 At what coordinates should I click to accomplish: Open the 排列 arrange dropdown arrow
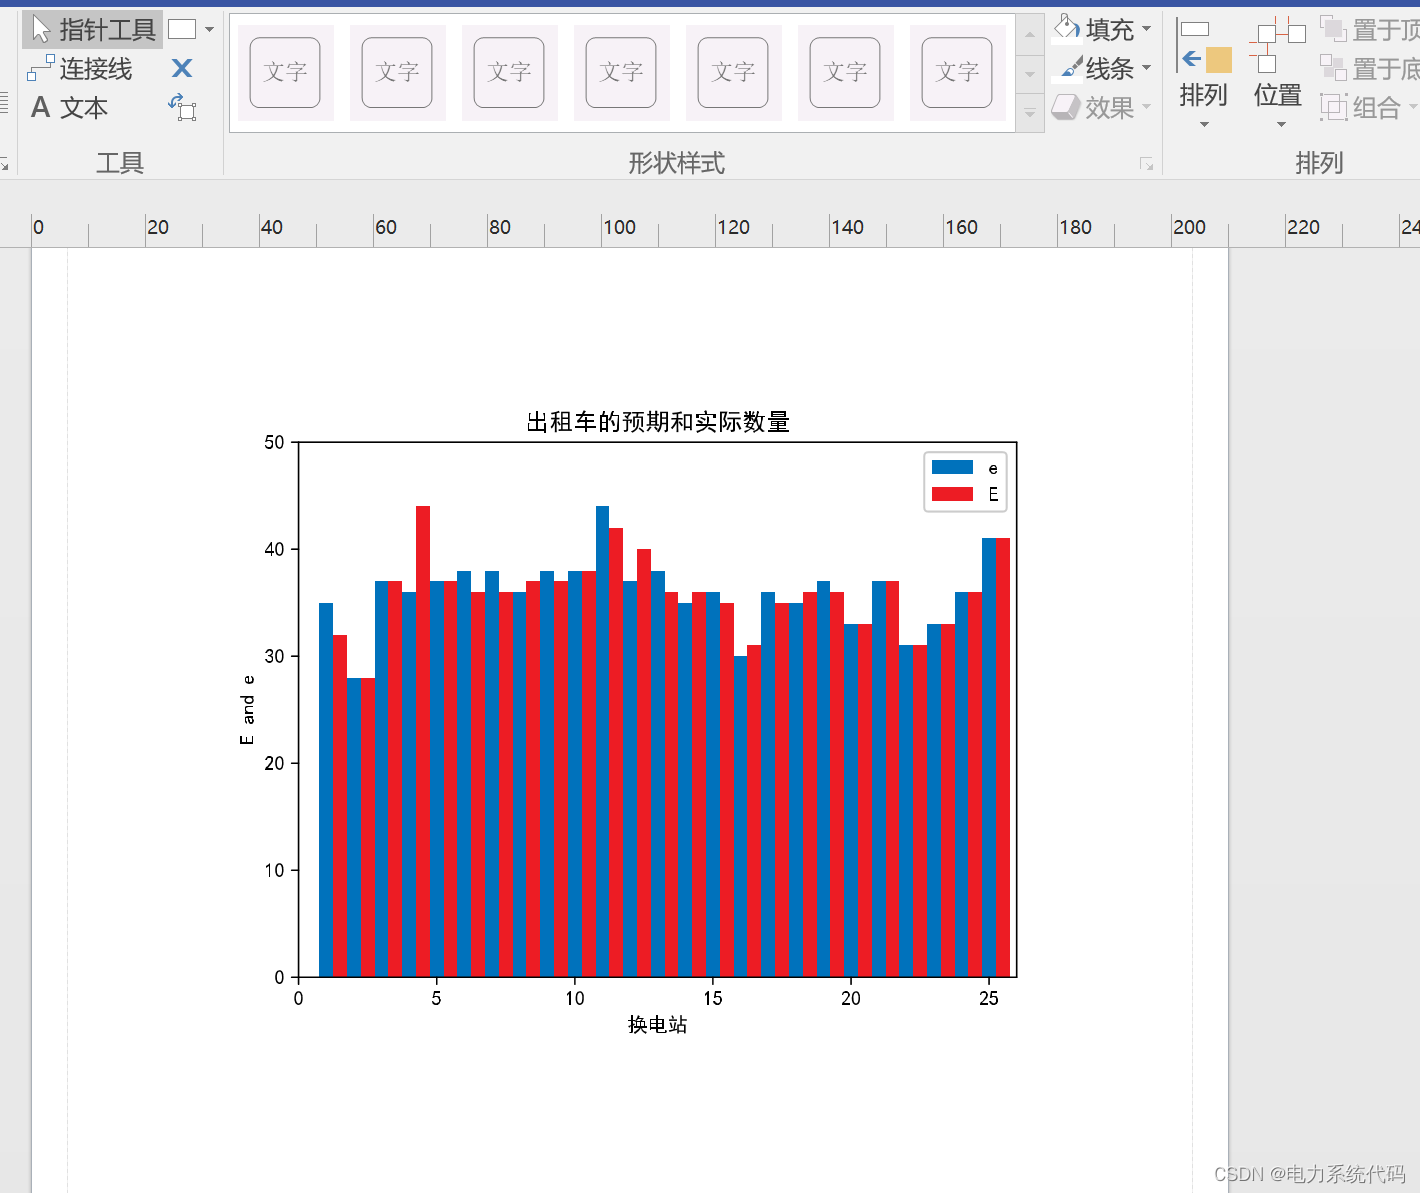pos(1204,122)
